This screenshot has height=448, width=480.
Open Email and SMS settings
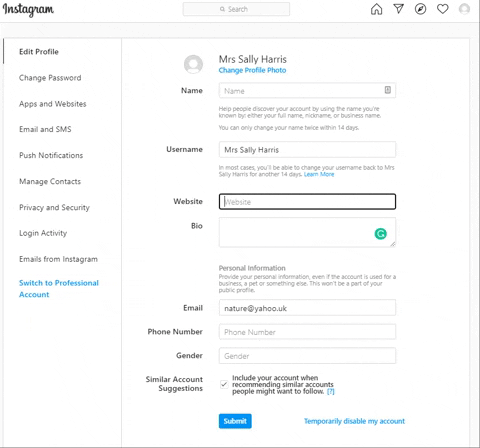[x=45, y=129]
